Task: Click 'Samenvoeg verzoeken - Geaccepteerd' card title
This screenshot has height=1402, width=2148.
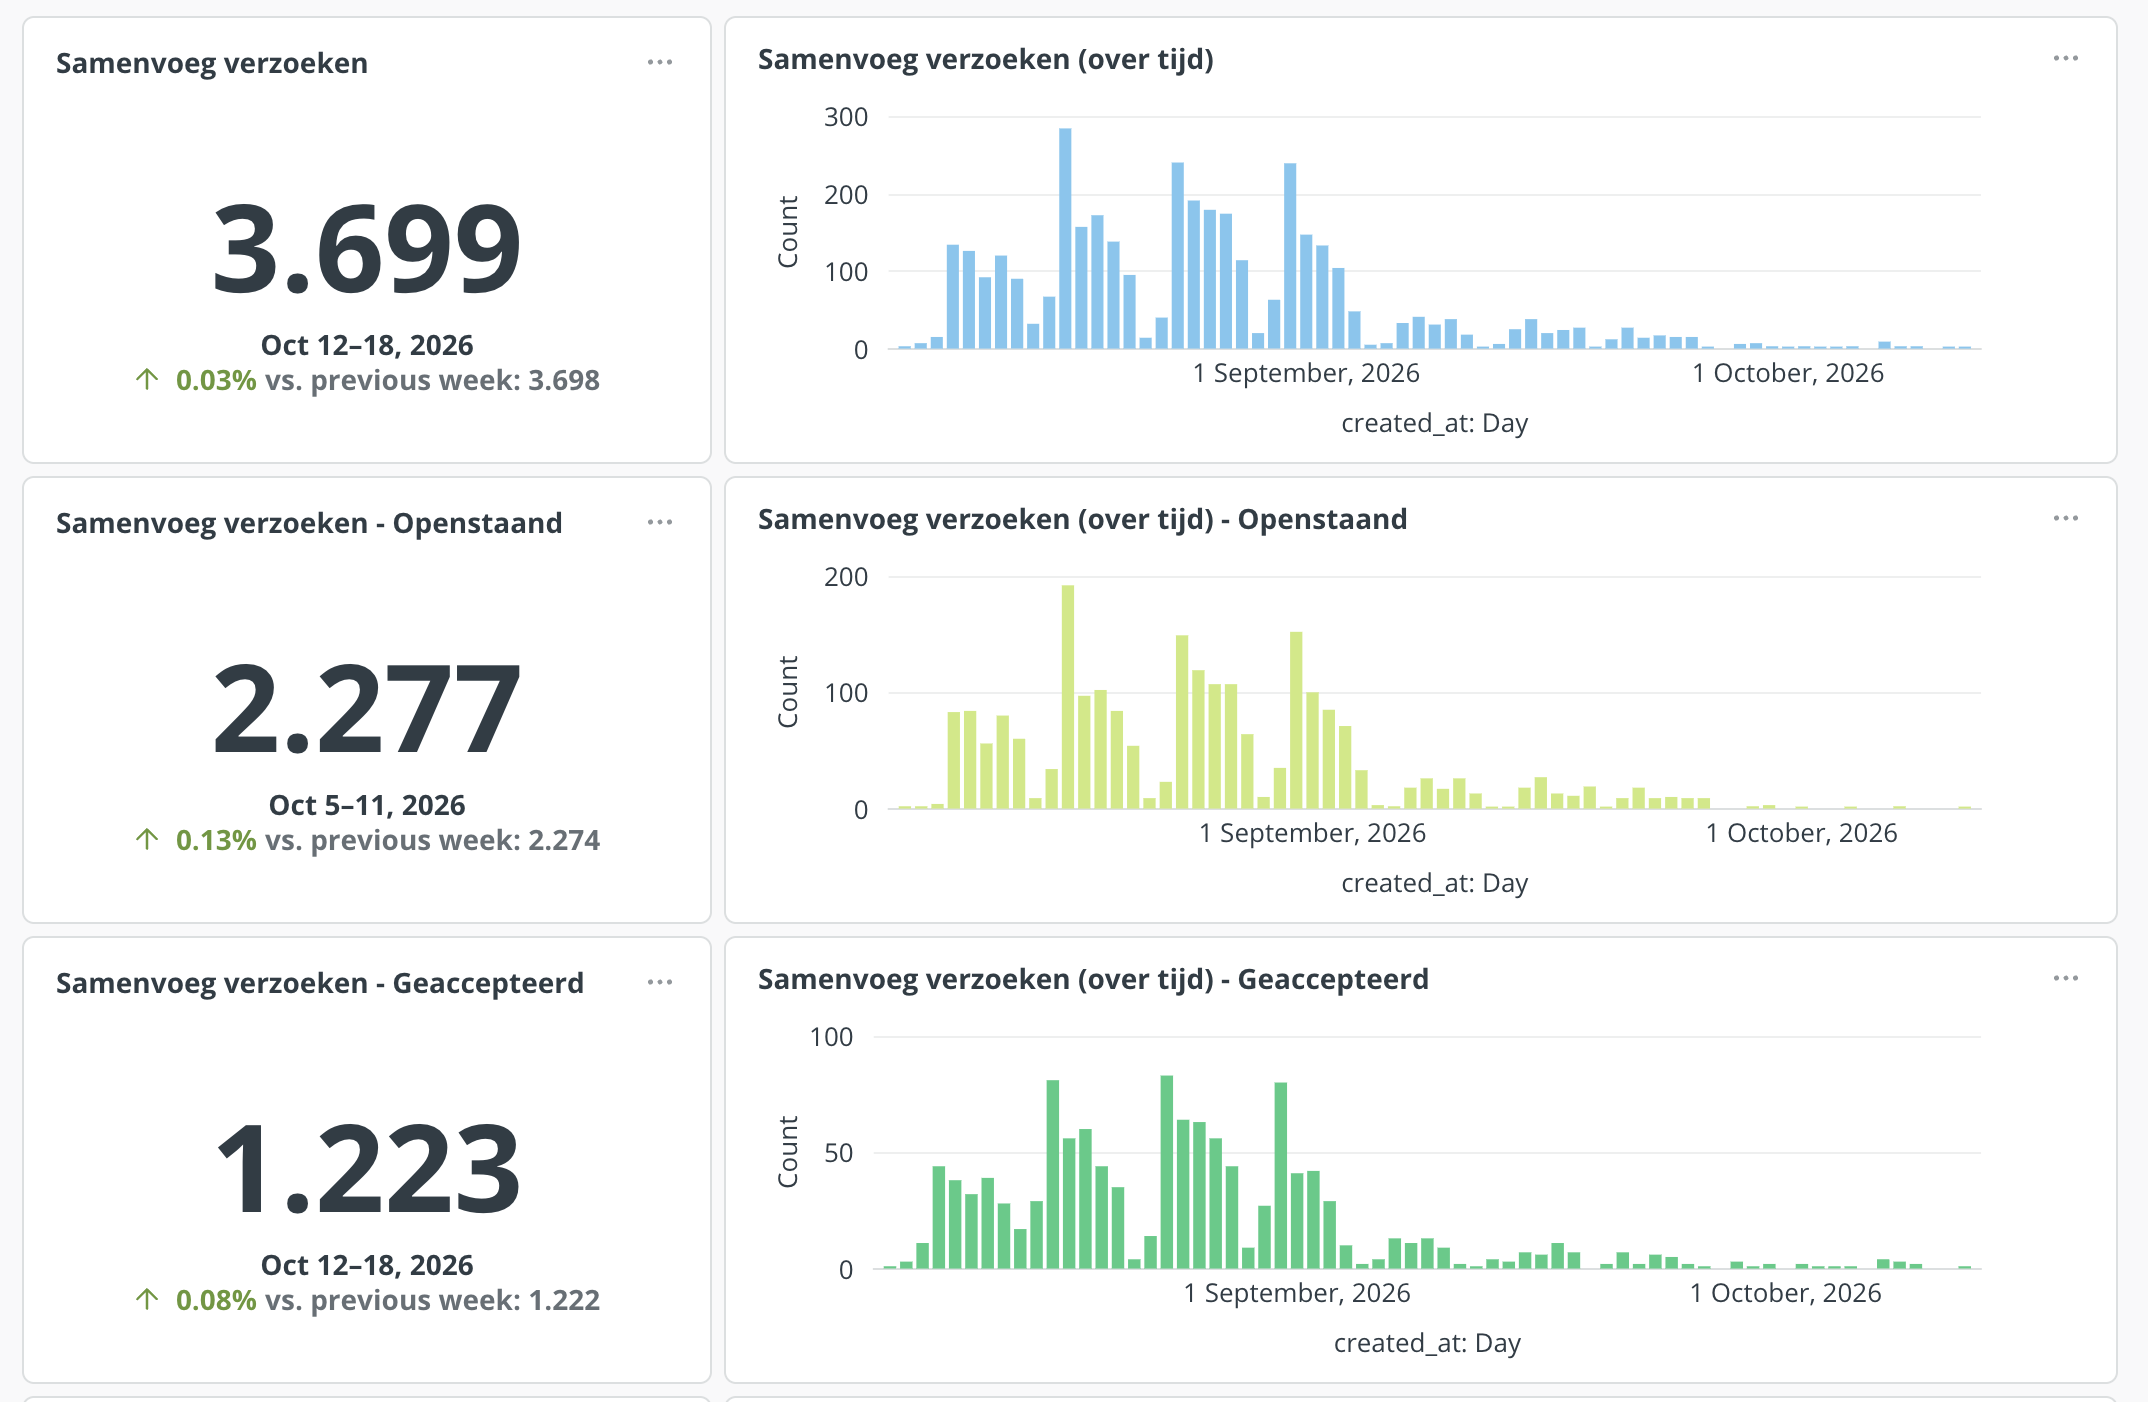Action: click(x=320, y=983)
